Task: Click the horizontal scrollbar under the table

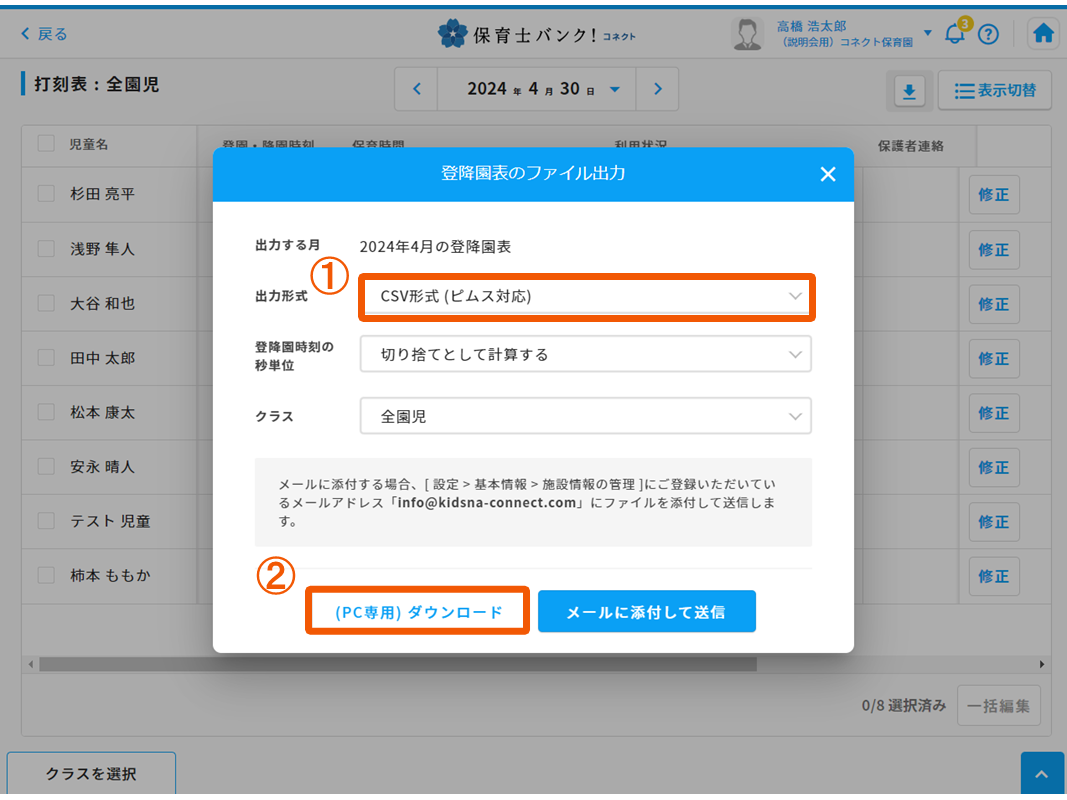Action: 398,664
